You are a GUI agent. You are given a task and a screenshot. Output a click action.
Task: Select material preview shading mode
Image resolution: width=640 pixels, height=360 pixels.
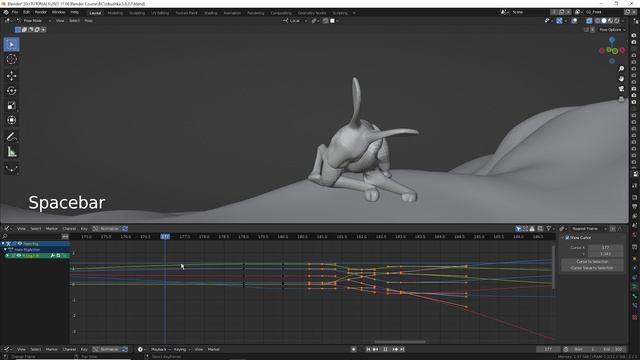(611, 21)
